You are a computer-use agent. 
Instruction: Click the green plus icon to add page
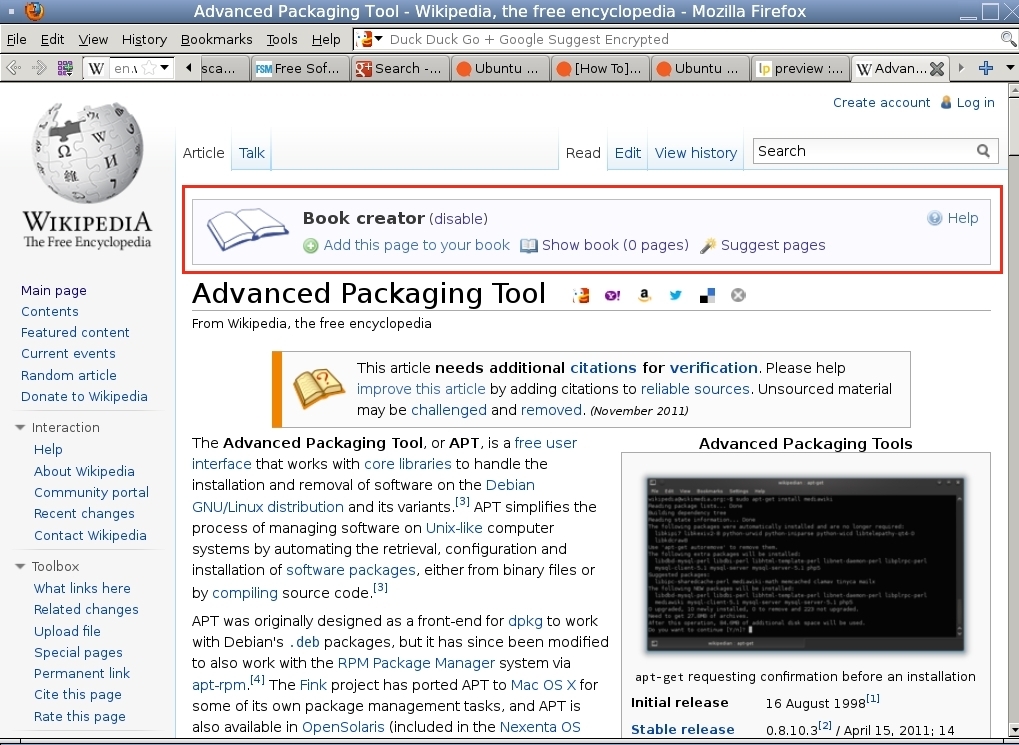click(311, 246)
